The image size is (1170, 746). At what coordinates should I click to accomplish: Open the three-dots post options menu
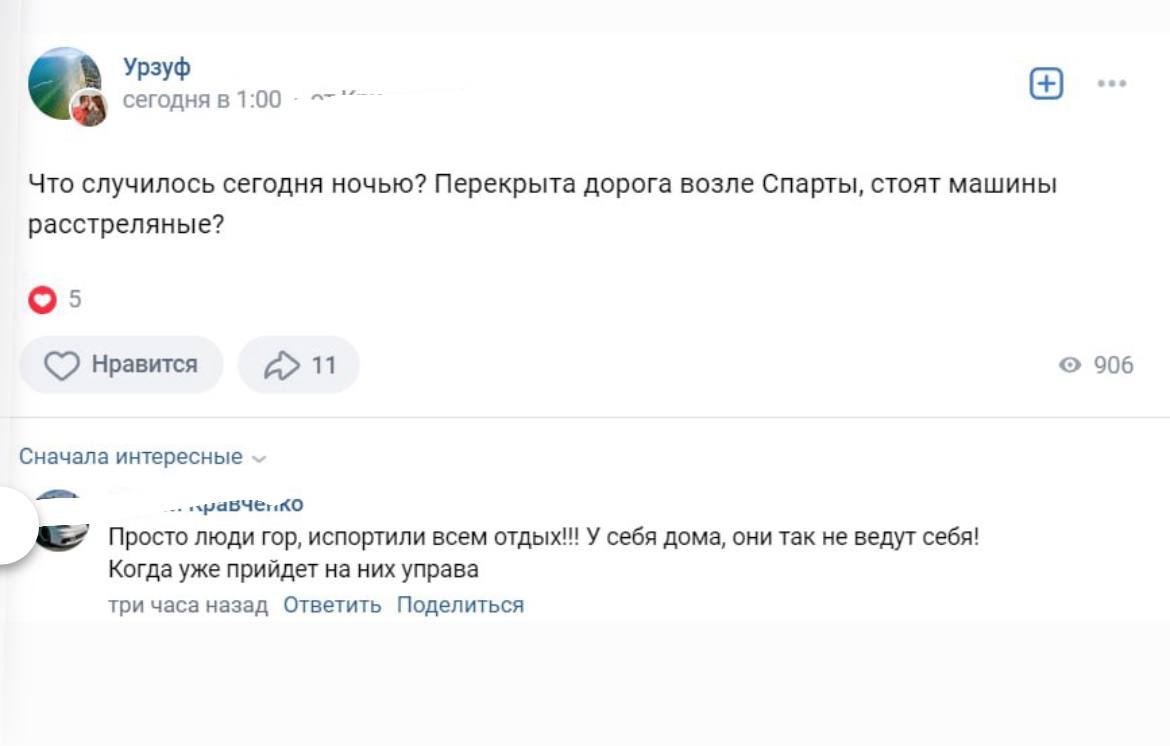coord(1112,85)
